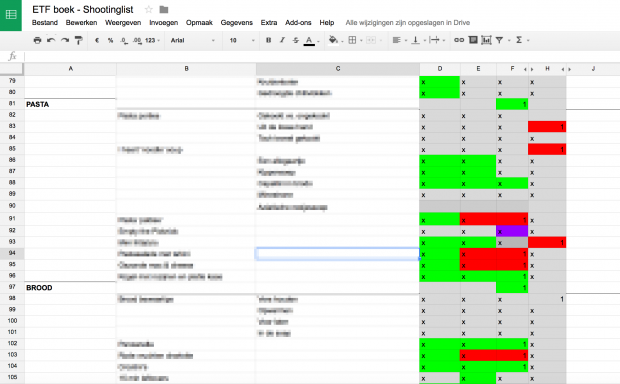Click the document title ETF boek - Shootinglist

83,9
